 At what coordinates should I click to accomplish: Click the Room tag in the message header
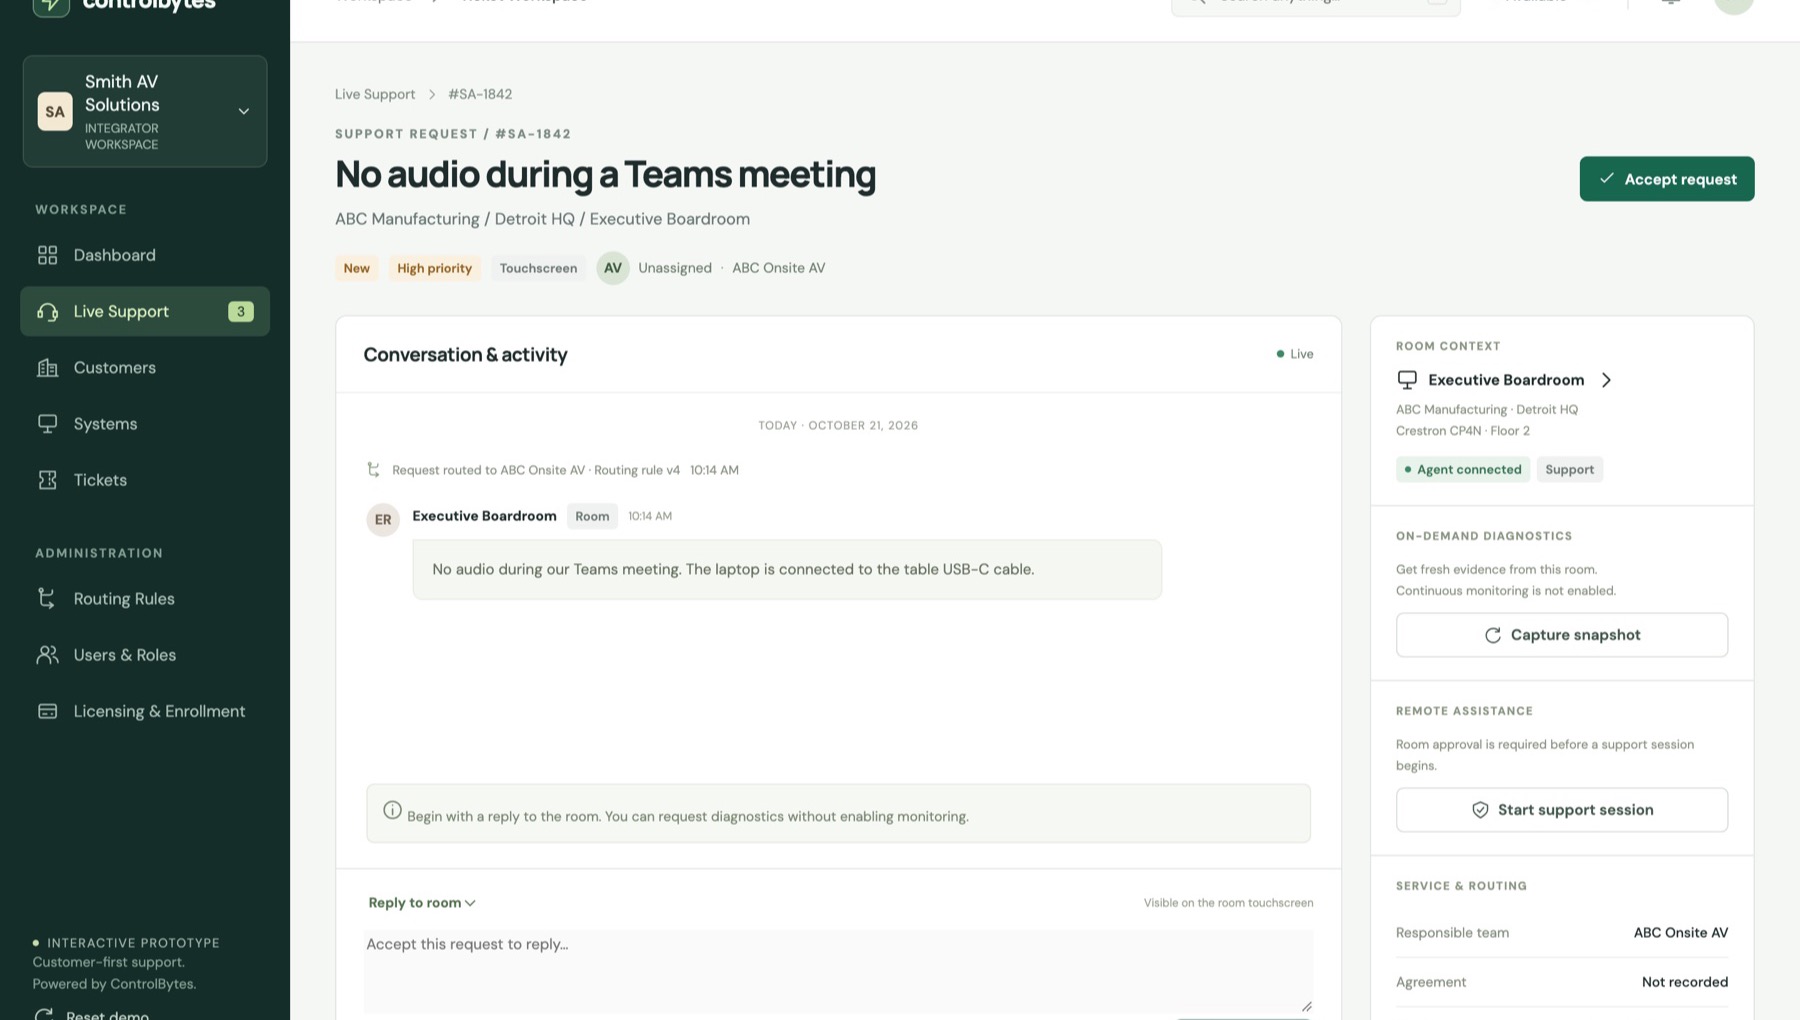(x=592, y=516)
